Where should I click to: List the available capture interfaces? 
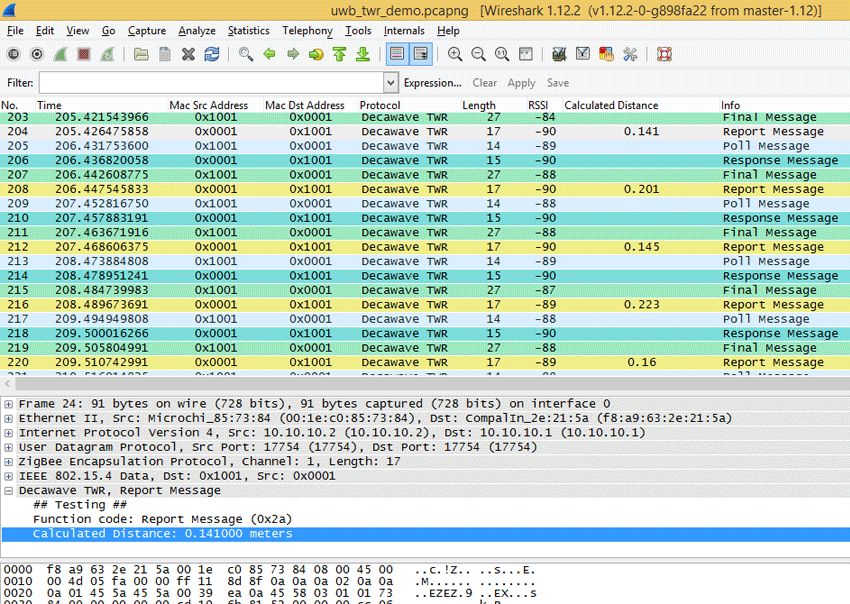tap(14, 53)
